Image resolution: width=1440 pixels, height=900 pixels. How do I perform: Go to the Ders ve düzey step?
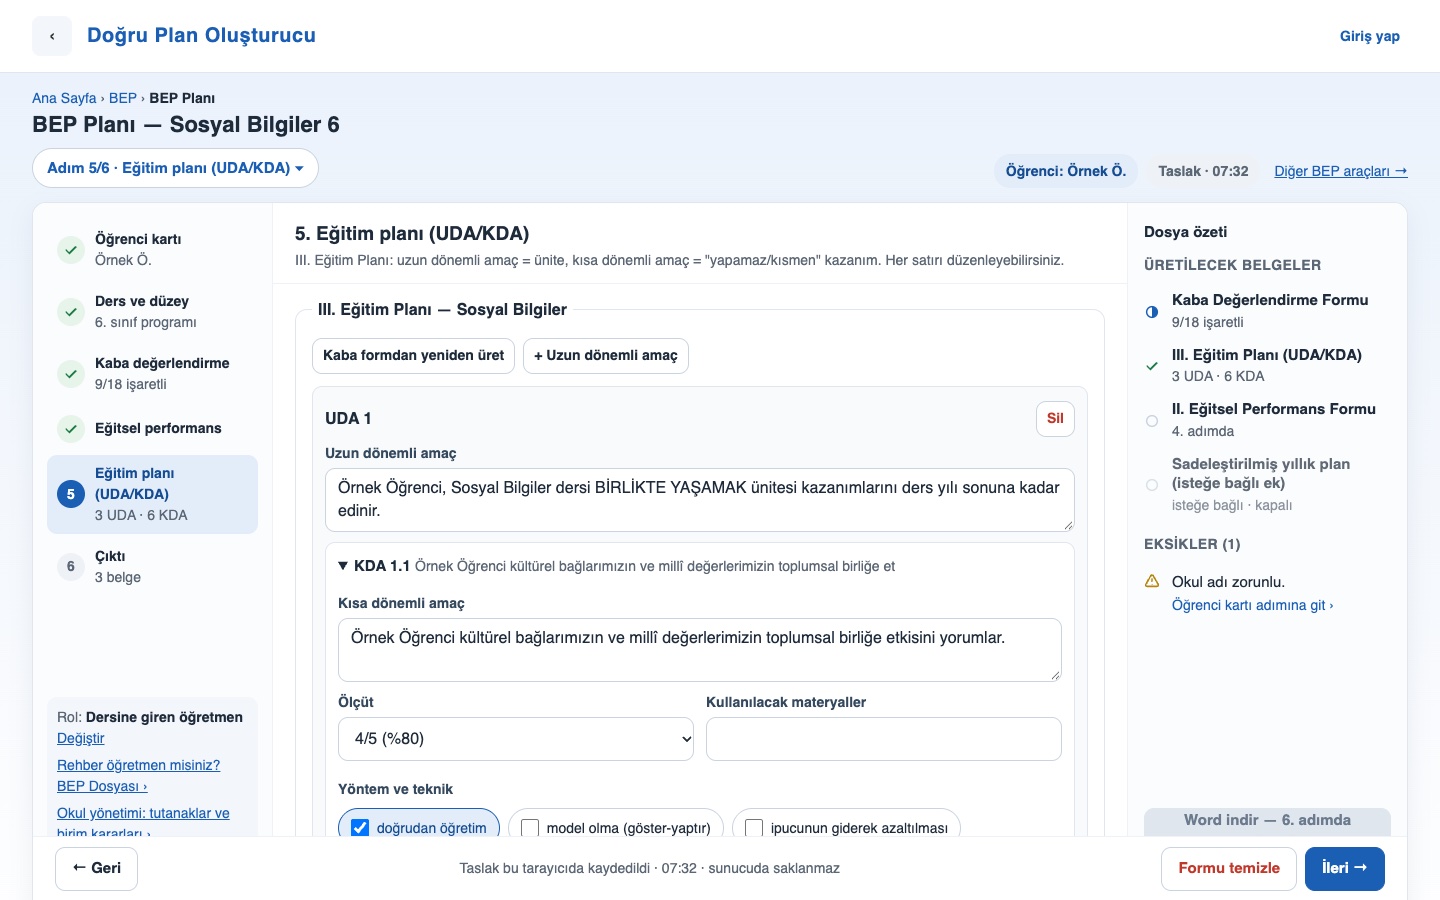coord(152,312)
